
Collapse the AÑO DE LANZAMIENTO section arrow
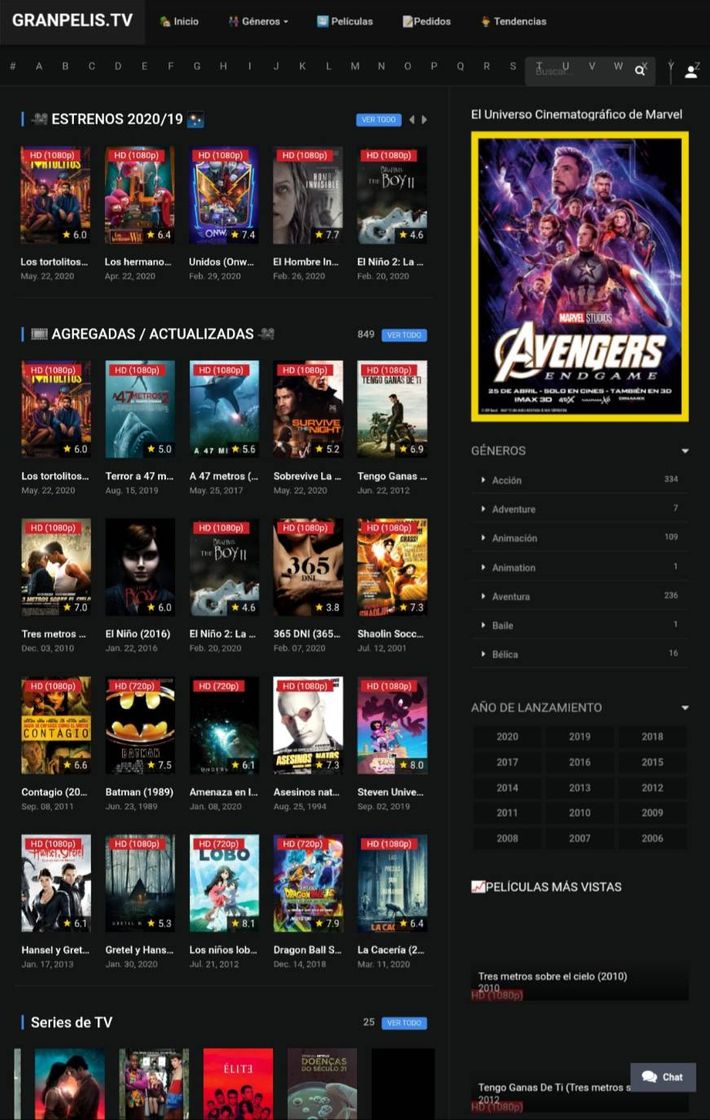click(685, 708)
